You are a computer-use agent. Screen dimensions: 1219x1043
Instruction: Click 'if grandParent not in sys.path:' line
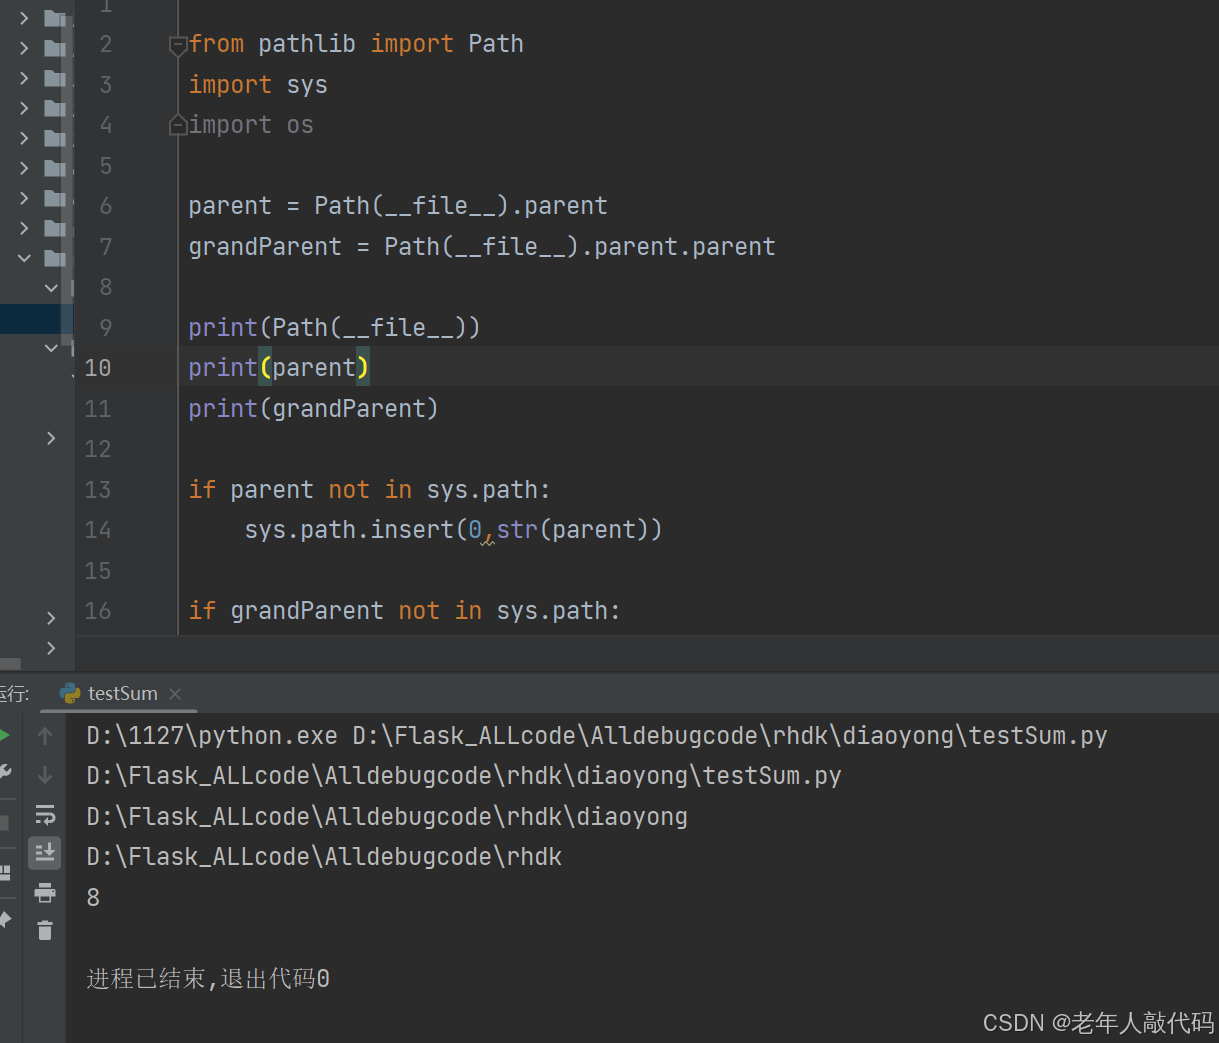point(405,611)
